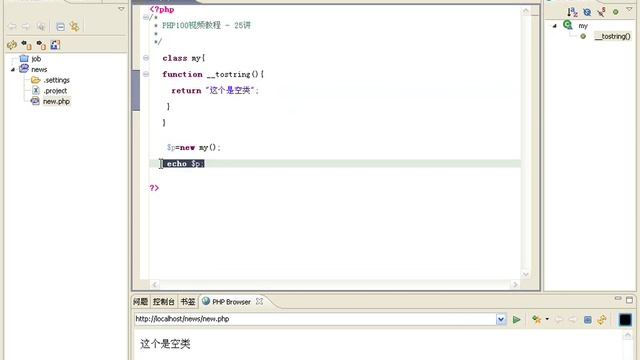
Task: Click the editor's horizontal scrollbar left arrow
Action: [x=154, y=284]
